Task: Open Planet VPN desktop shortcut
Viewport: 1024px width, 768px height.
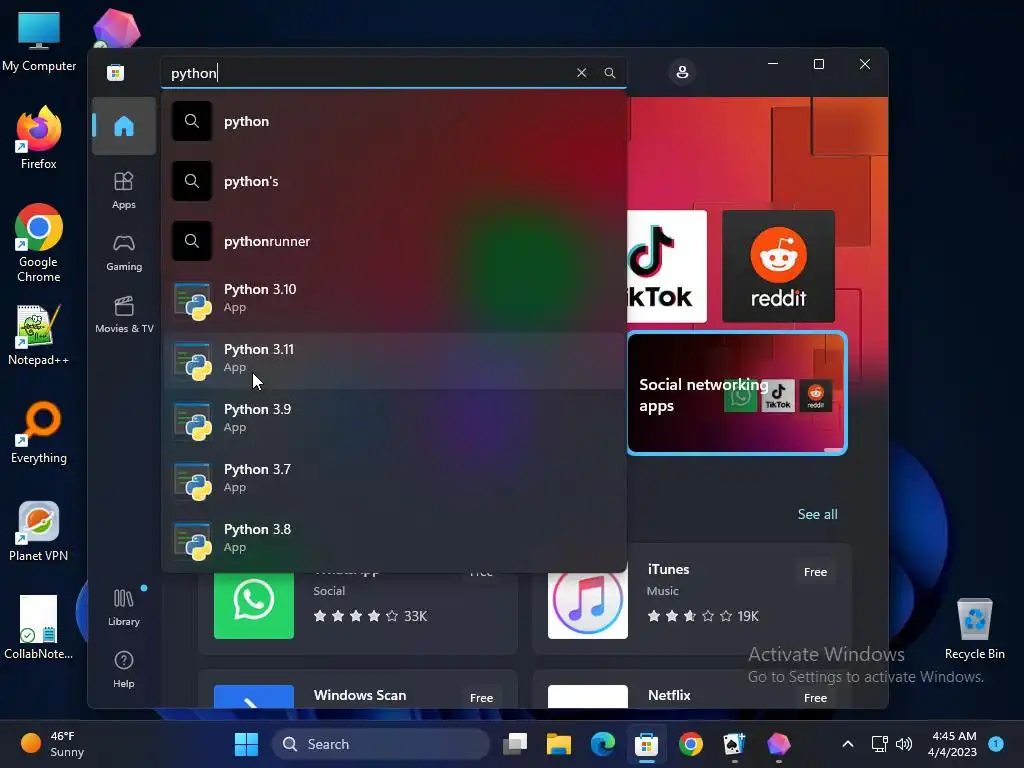Action: tap(39, 531)
